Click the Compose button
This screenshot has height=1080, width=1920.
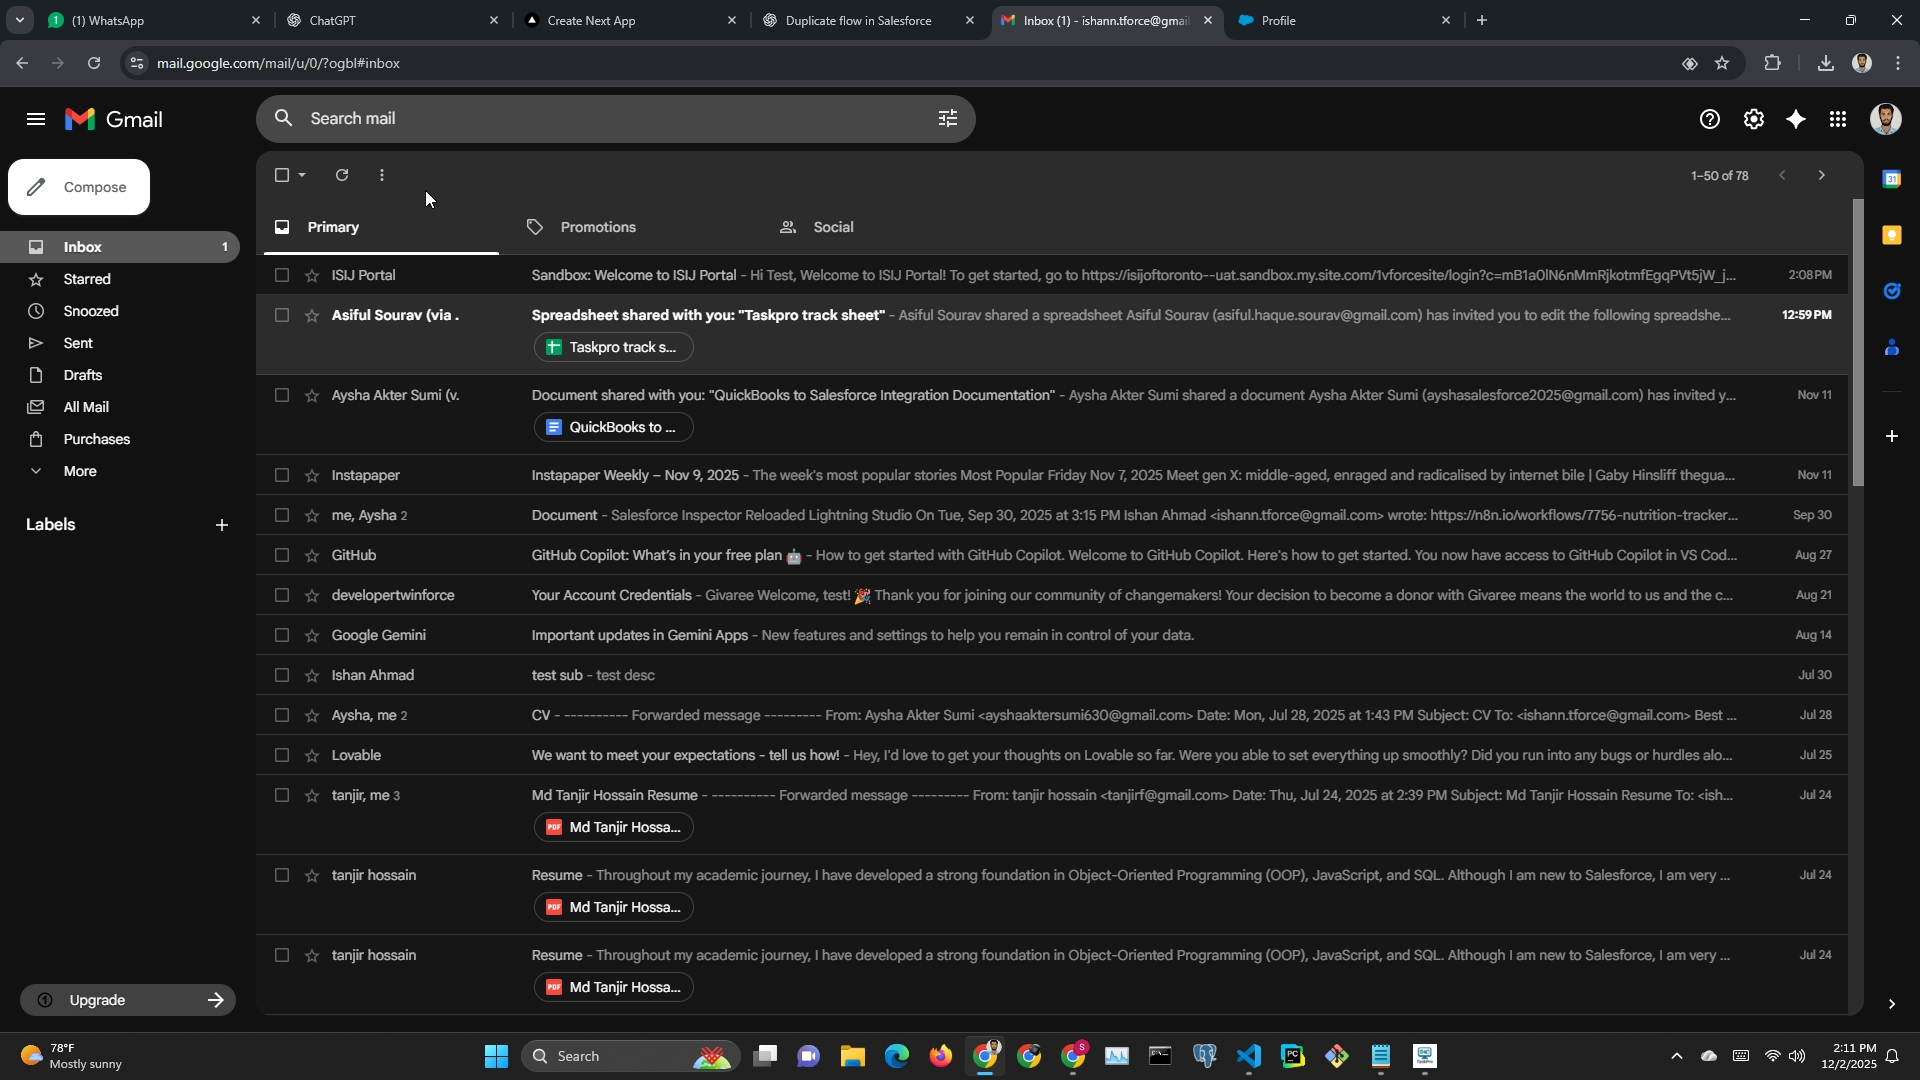coord(79,187)
